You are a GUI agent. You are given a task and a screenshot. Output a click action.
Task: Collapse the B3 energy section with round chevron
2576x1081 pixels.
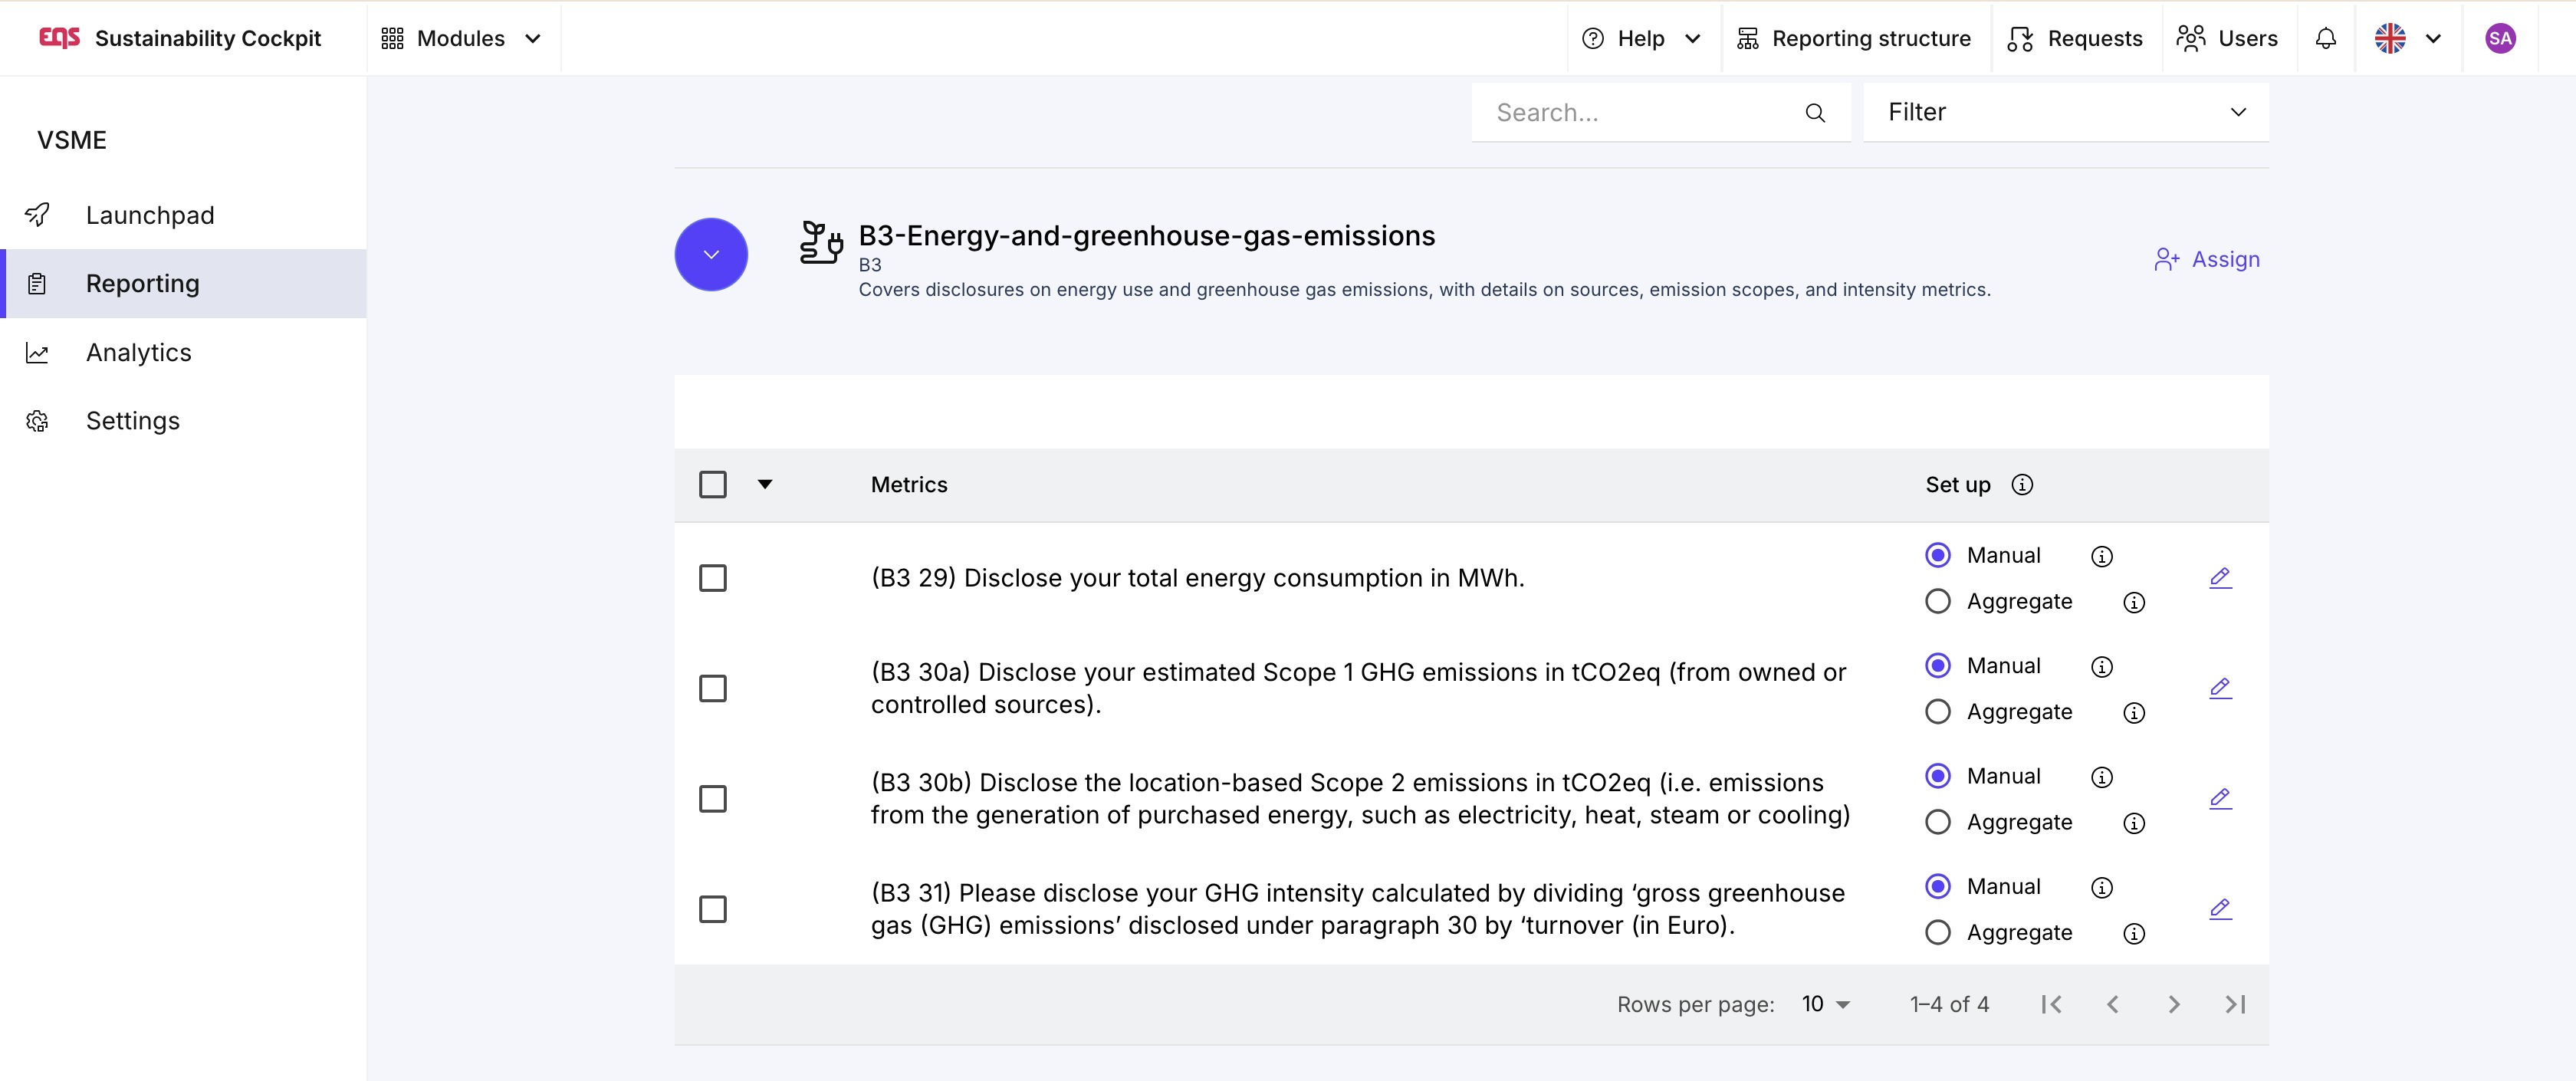tap(711, 255)
